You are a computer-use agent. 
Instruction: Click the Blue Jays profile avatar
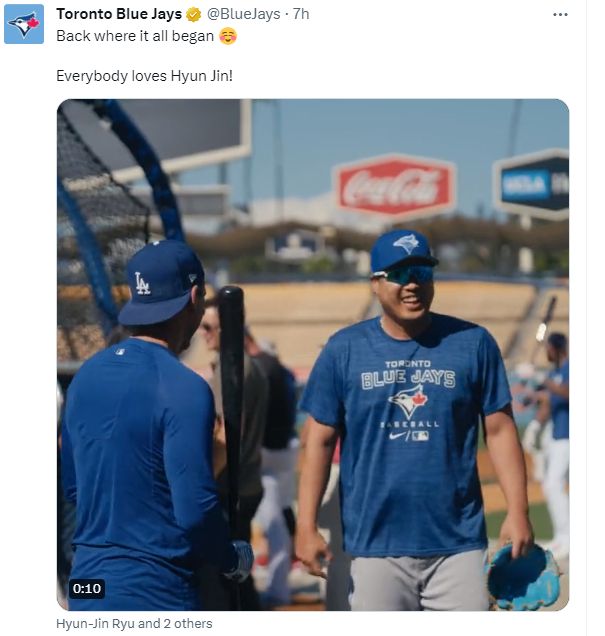click(24, 24)
